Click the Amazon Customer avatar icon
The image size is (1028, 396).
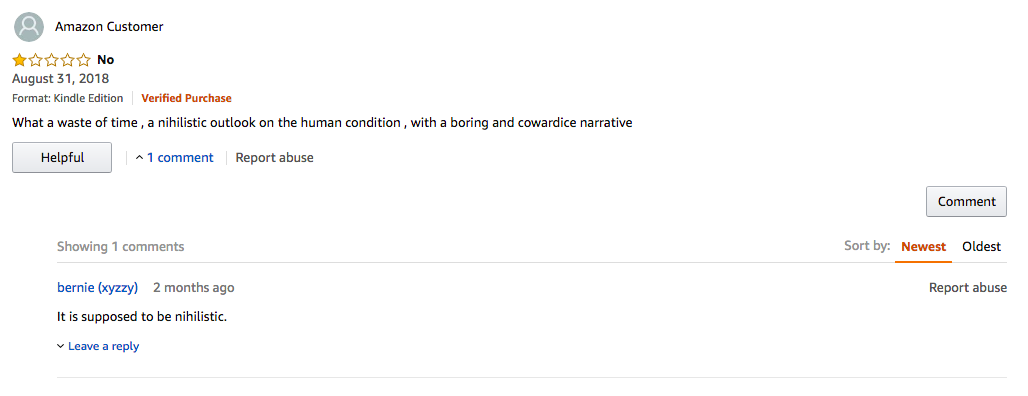click(x=29, y=27)
